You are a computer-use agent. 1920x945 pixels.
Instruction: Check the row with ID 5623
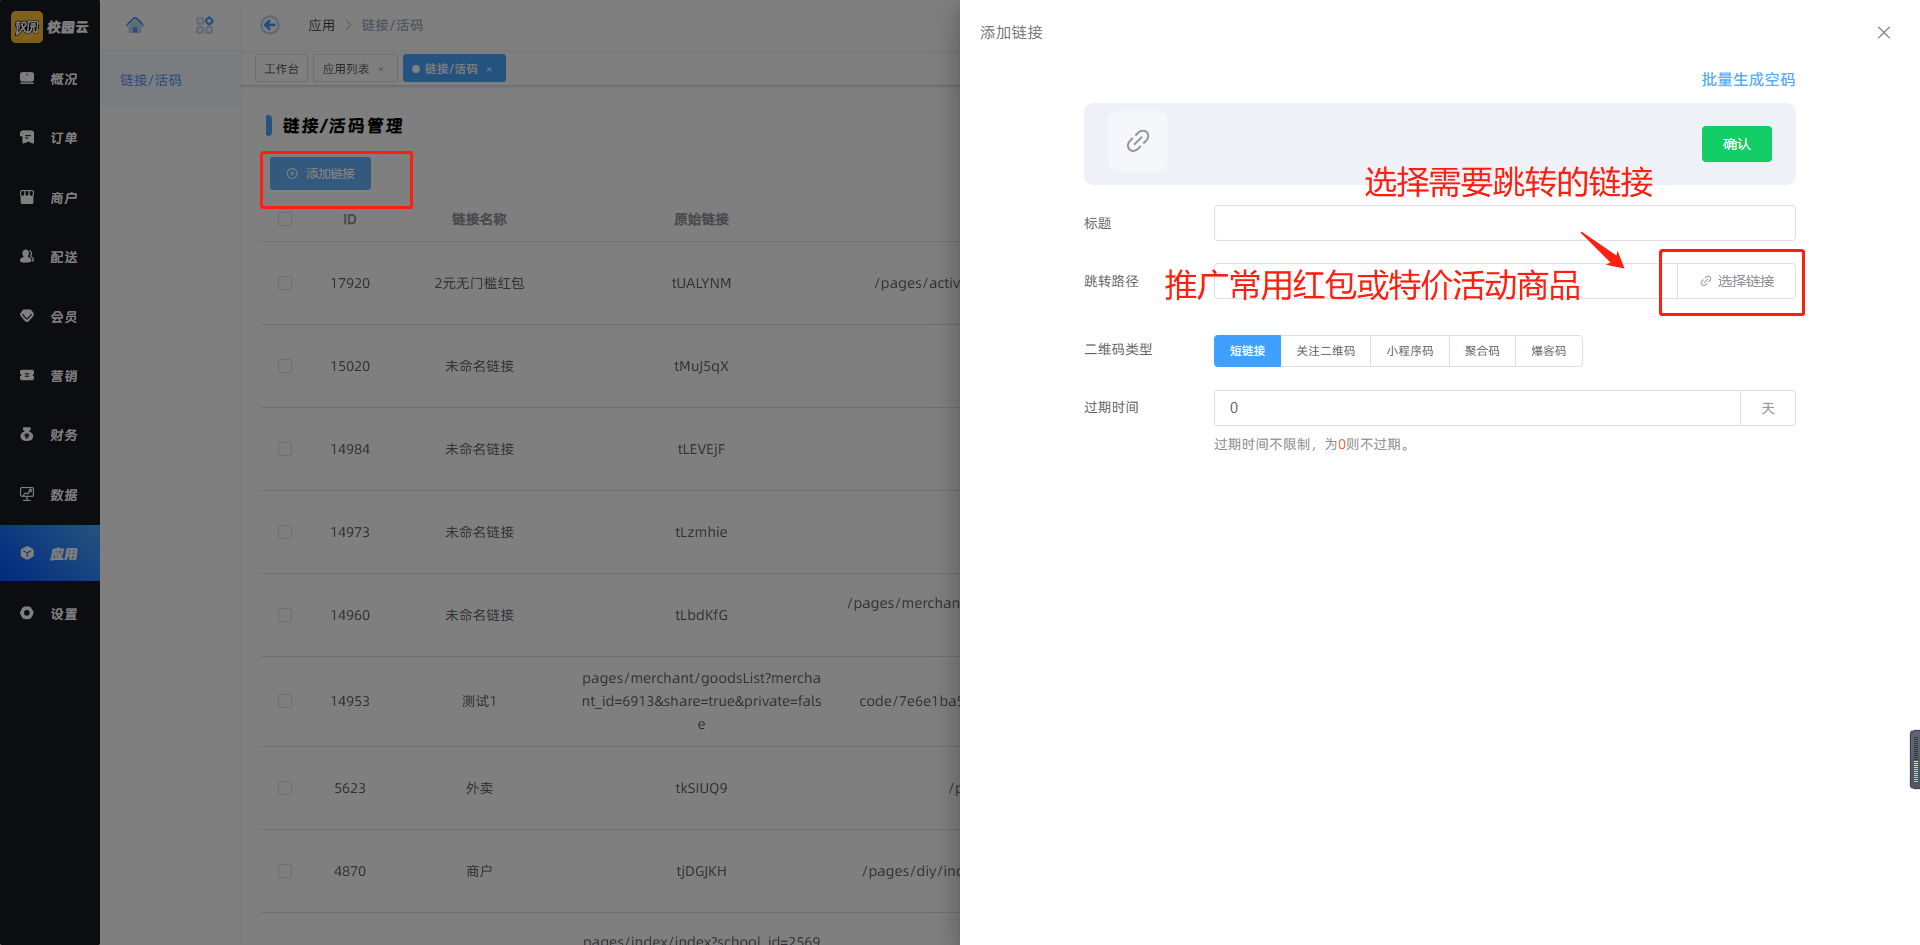tap(285, 788)
